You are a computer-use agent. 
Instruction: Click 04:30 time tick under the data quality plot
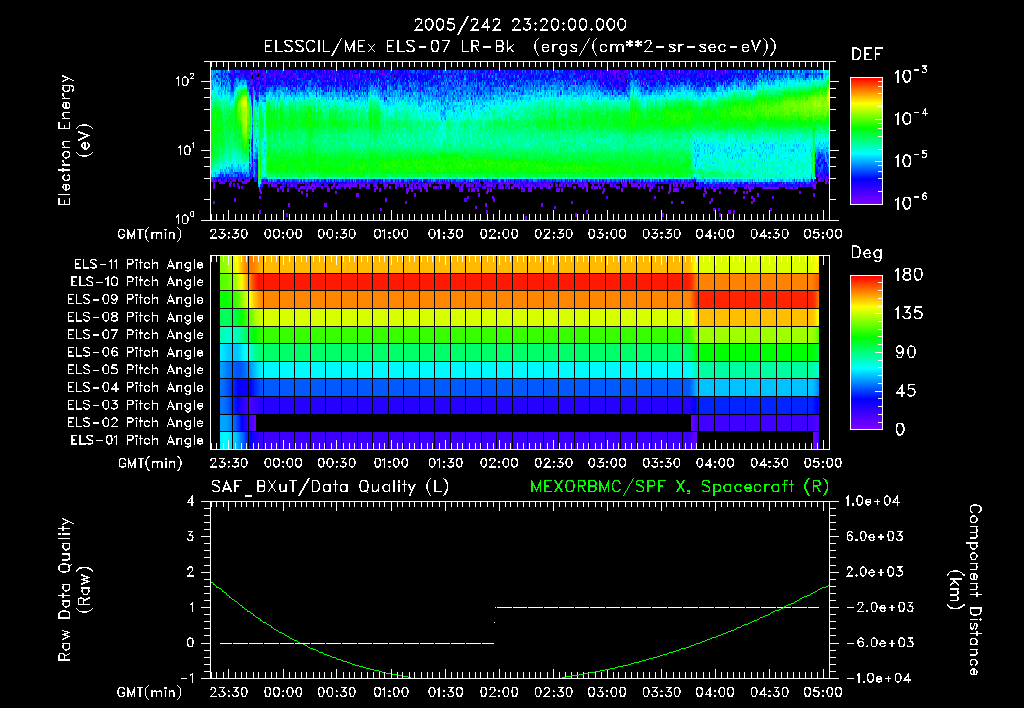coord(769,692)
